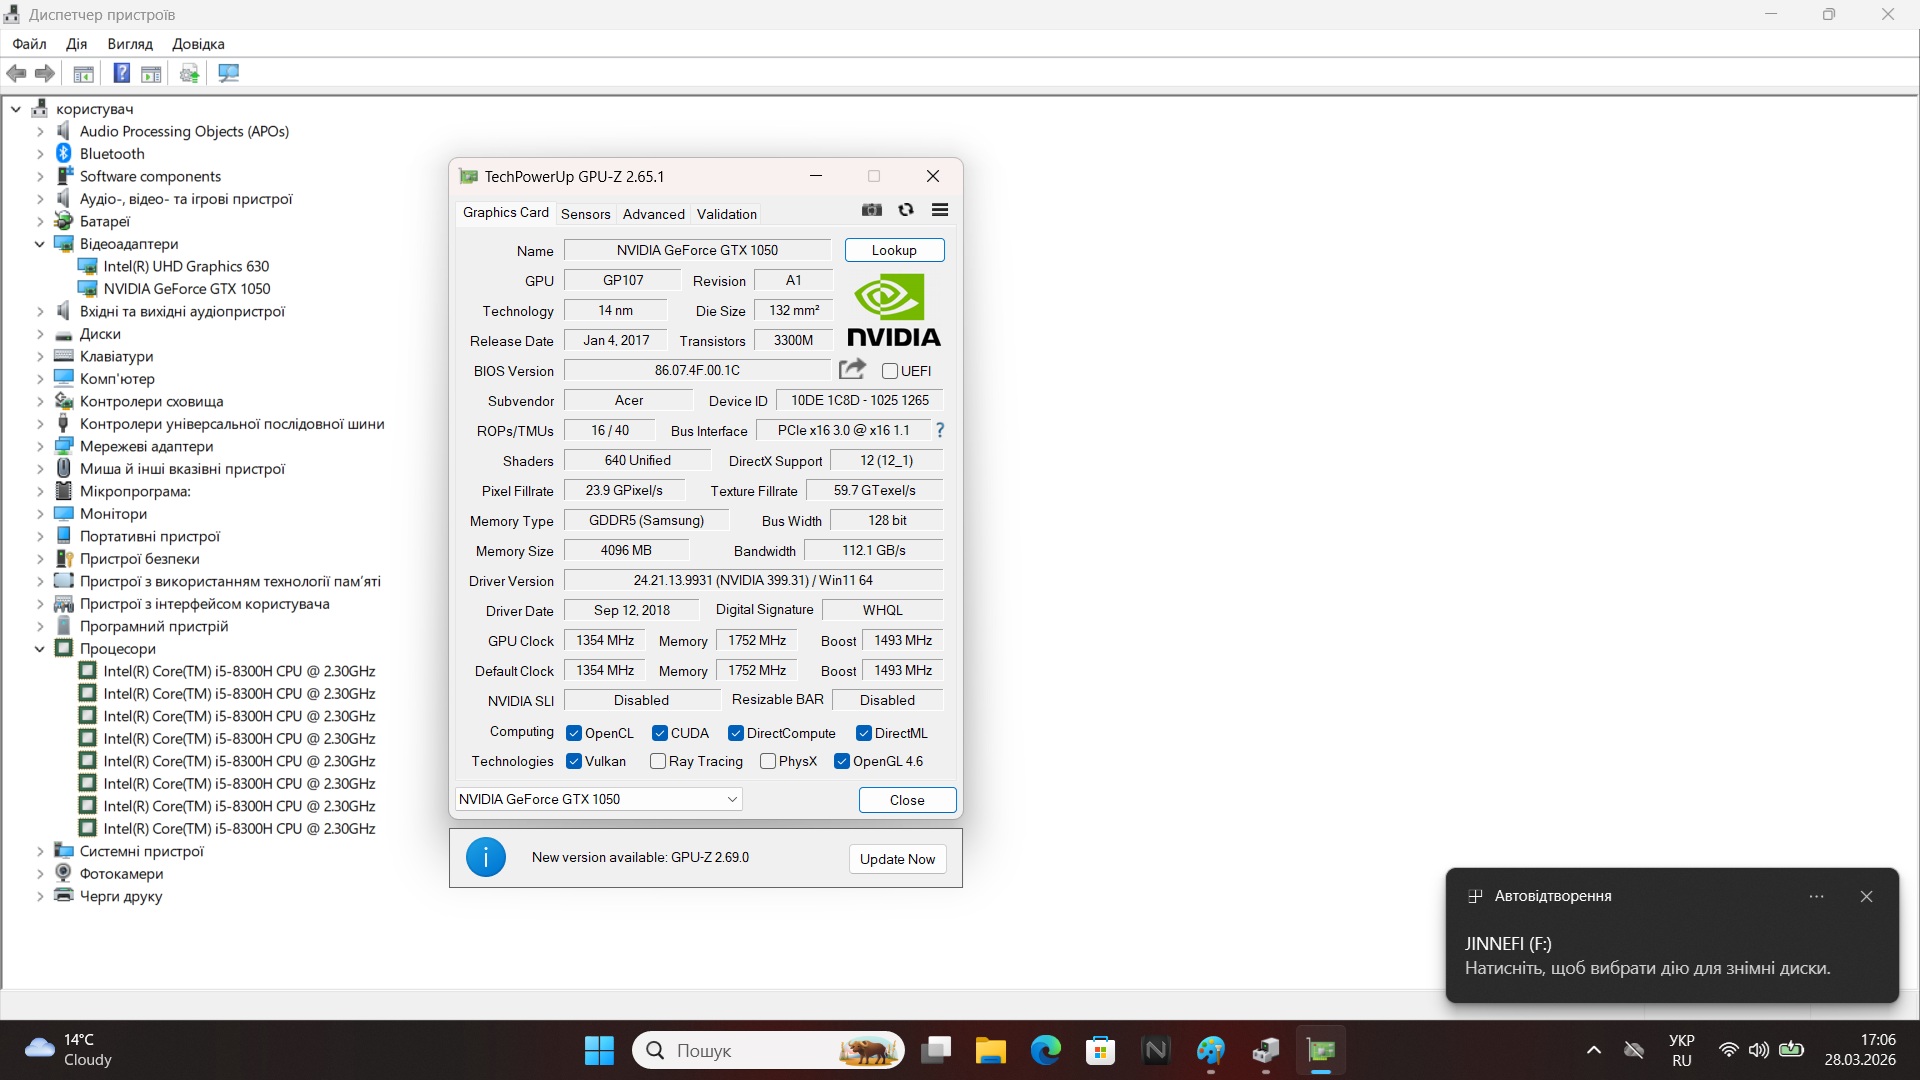The image size is (1920, 1080).
Task: Open Microsoft Edge from taskbar
Action: (x=1045, y=1050)
